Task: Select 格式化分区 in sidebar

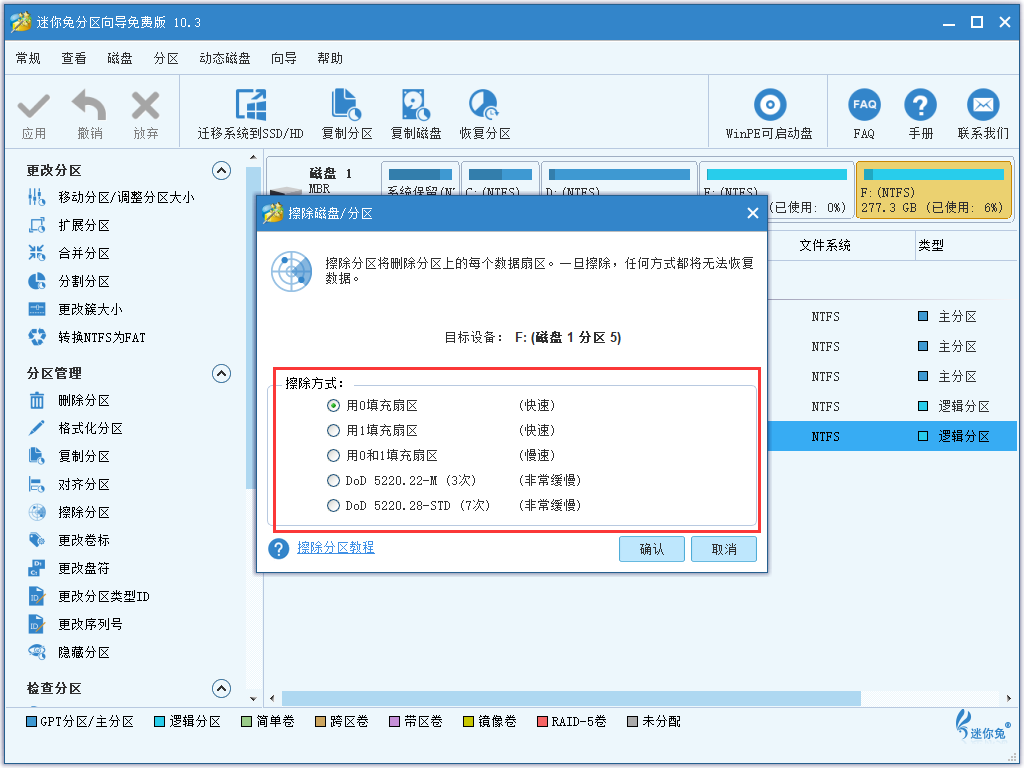Action: (x=75, y=428)
